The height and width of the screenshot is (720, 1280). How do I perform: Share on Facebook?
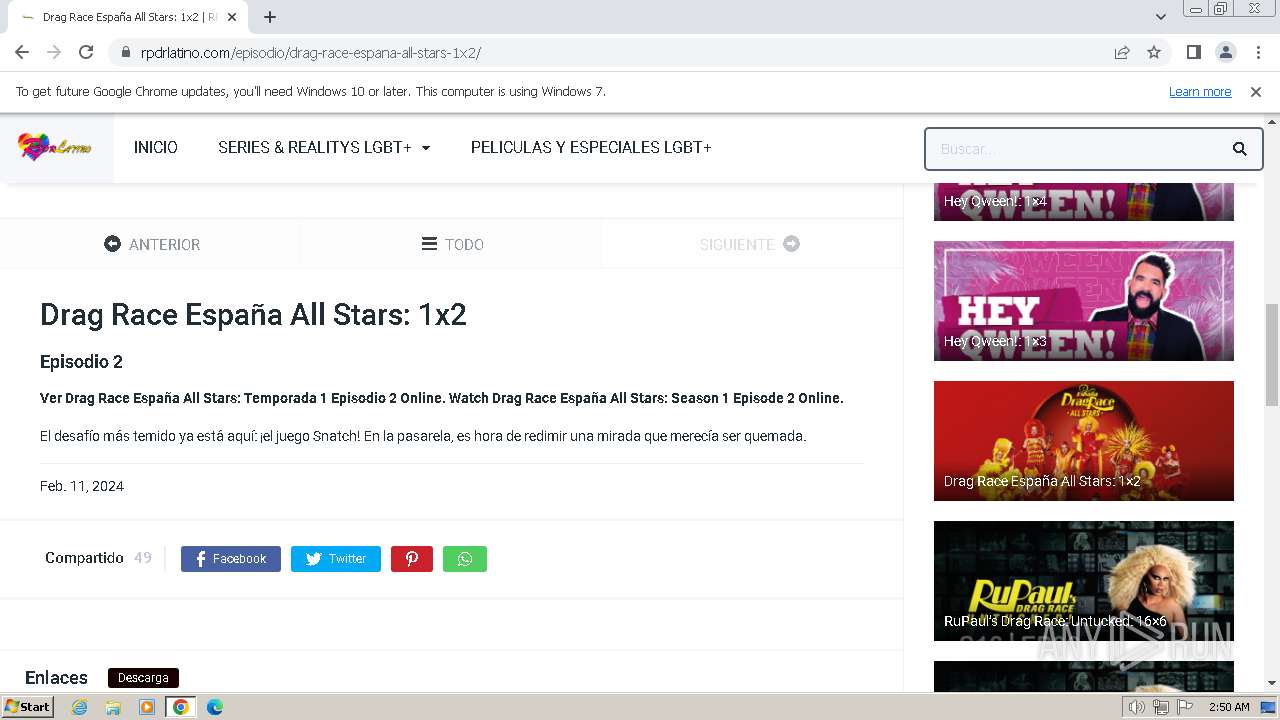coord(231,559)
